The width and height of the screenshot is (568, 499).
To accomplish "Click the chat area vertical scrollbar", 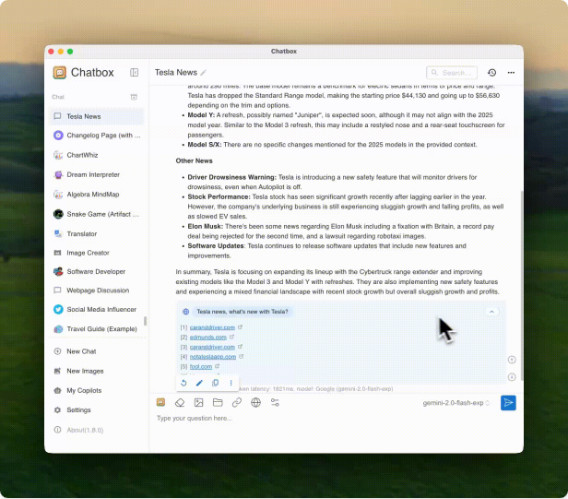I will pos(522,285).
